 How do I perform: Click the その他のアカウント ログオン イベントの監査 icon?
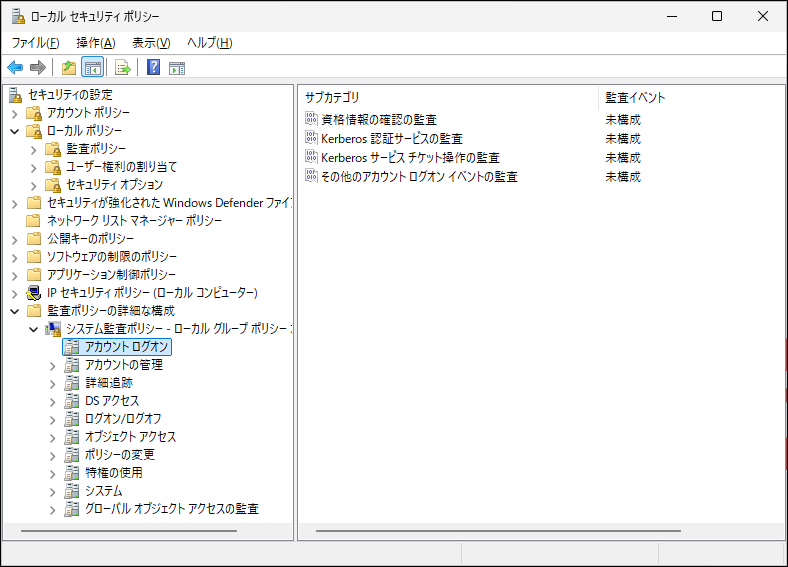point(312,176)
